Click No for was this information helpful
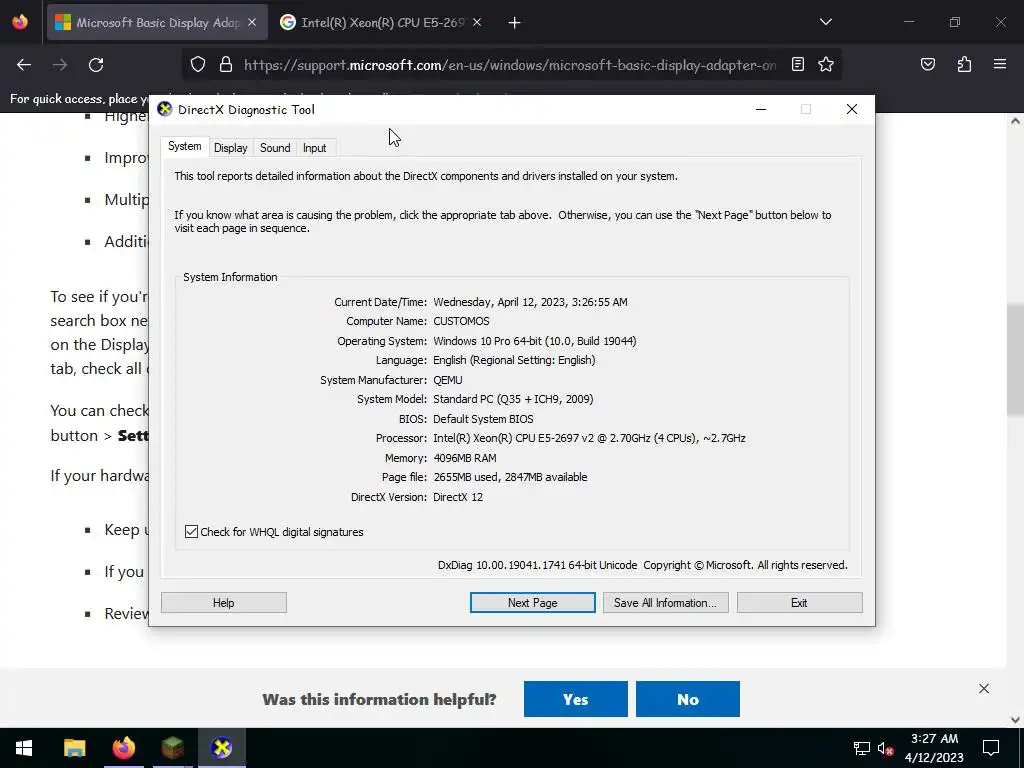The image size is (1024, 768). pos(688,699)
